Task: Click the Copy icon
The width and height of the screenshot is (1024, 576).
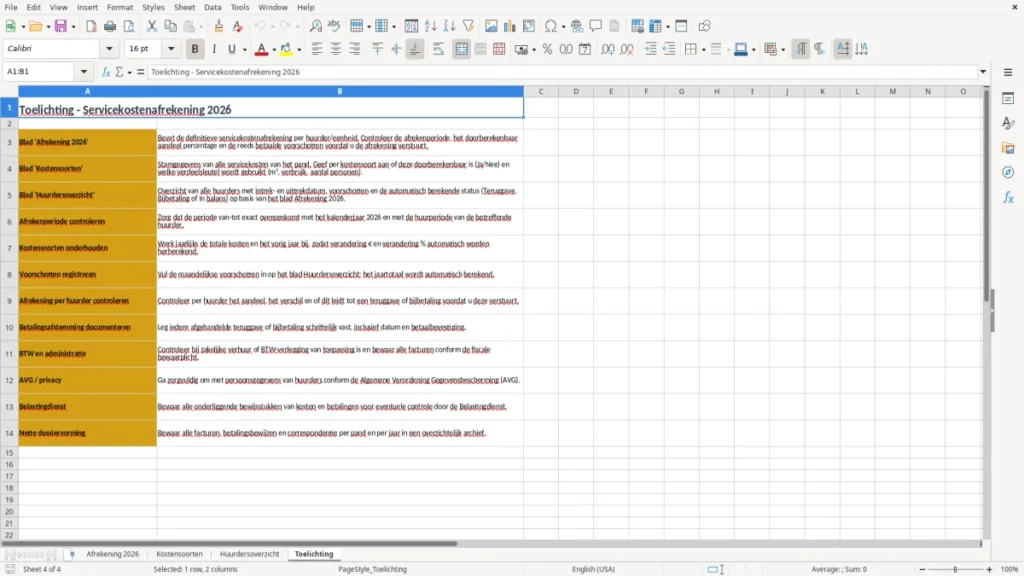Action: 170,26
